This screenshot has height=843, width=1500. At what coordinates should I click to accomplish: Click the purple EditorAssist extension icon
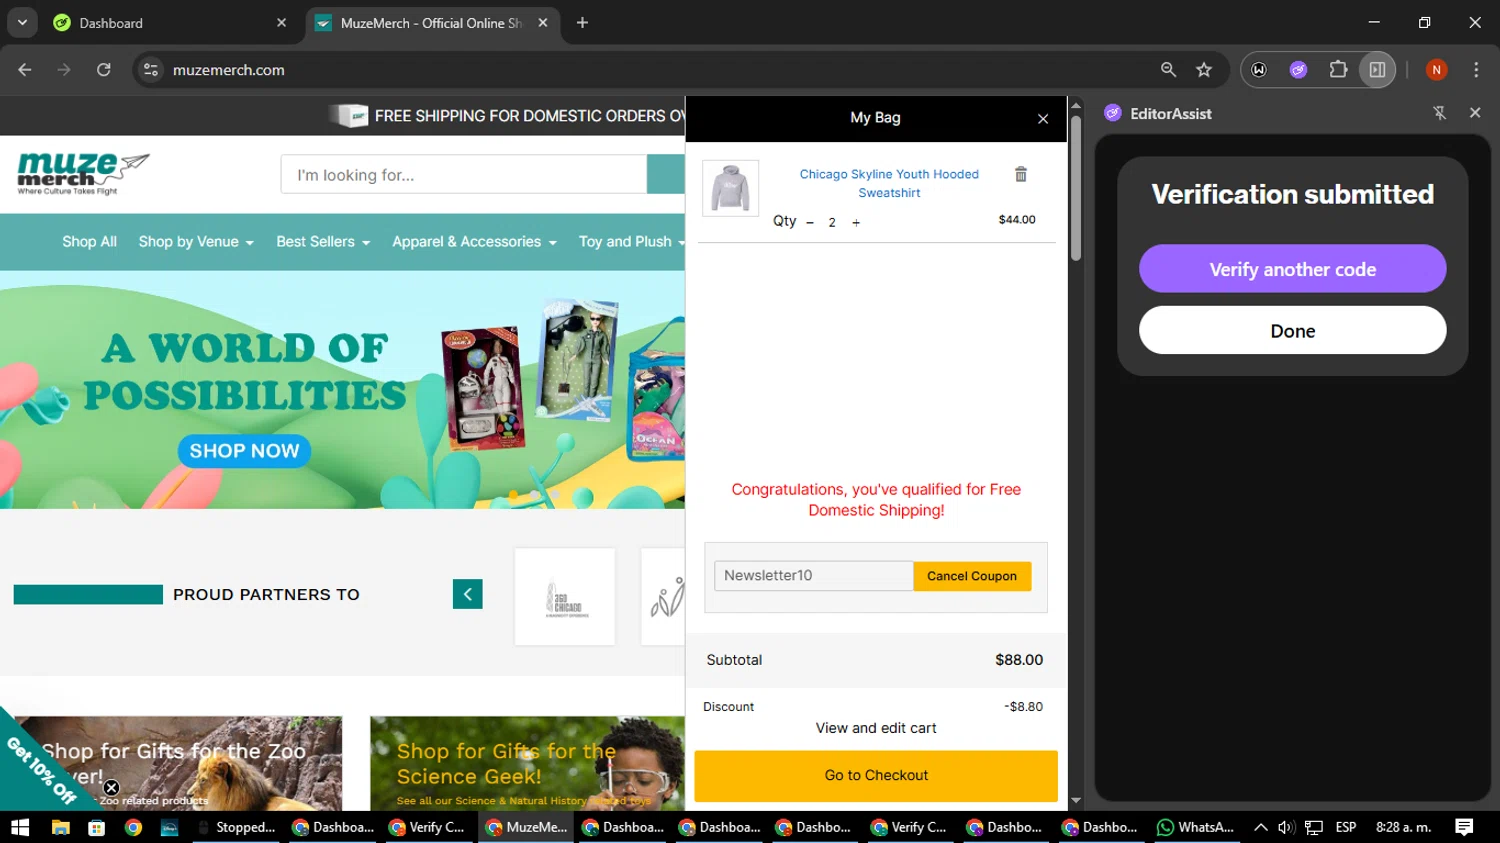pyautogui.click(x=1298, y=70)
